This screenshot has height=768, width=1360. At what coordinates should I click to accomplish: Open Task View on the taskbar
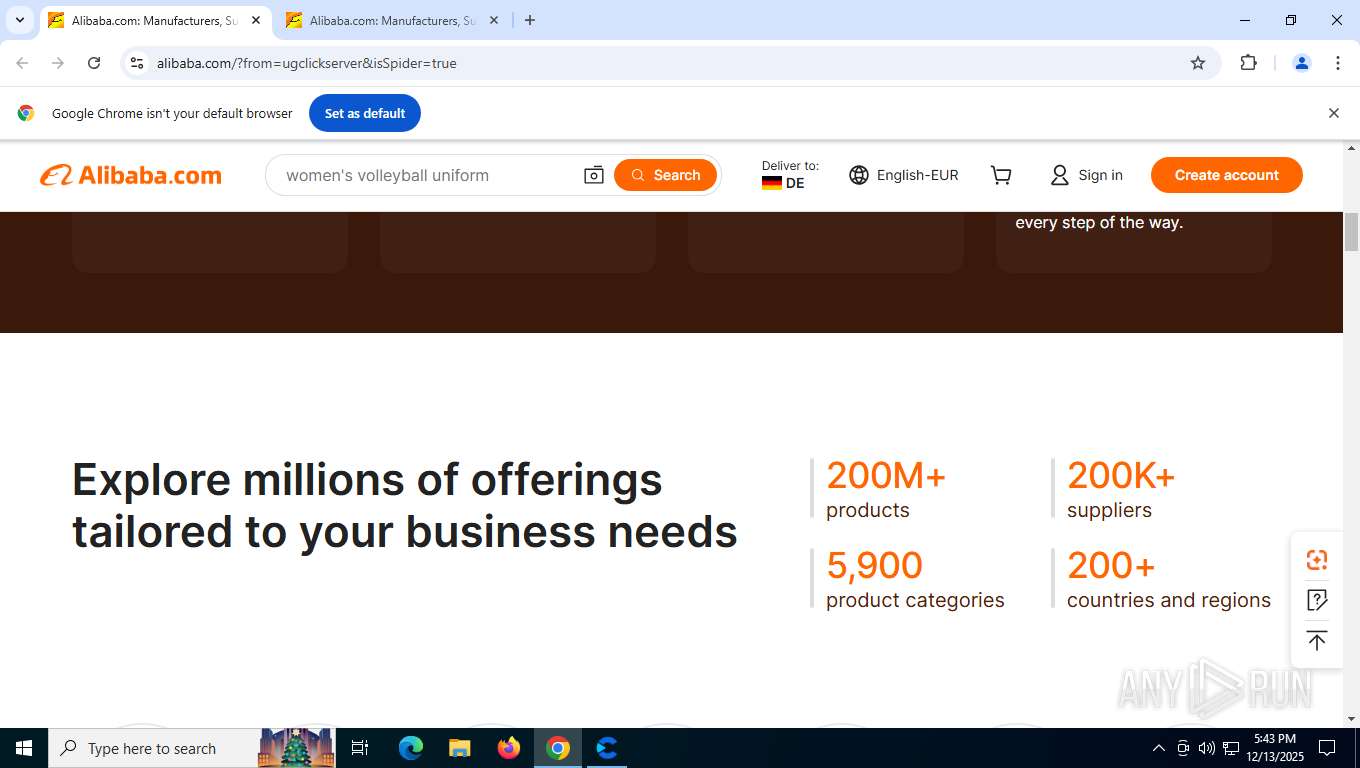pos(360,748)
